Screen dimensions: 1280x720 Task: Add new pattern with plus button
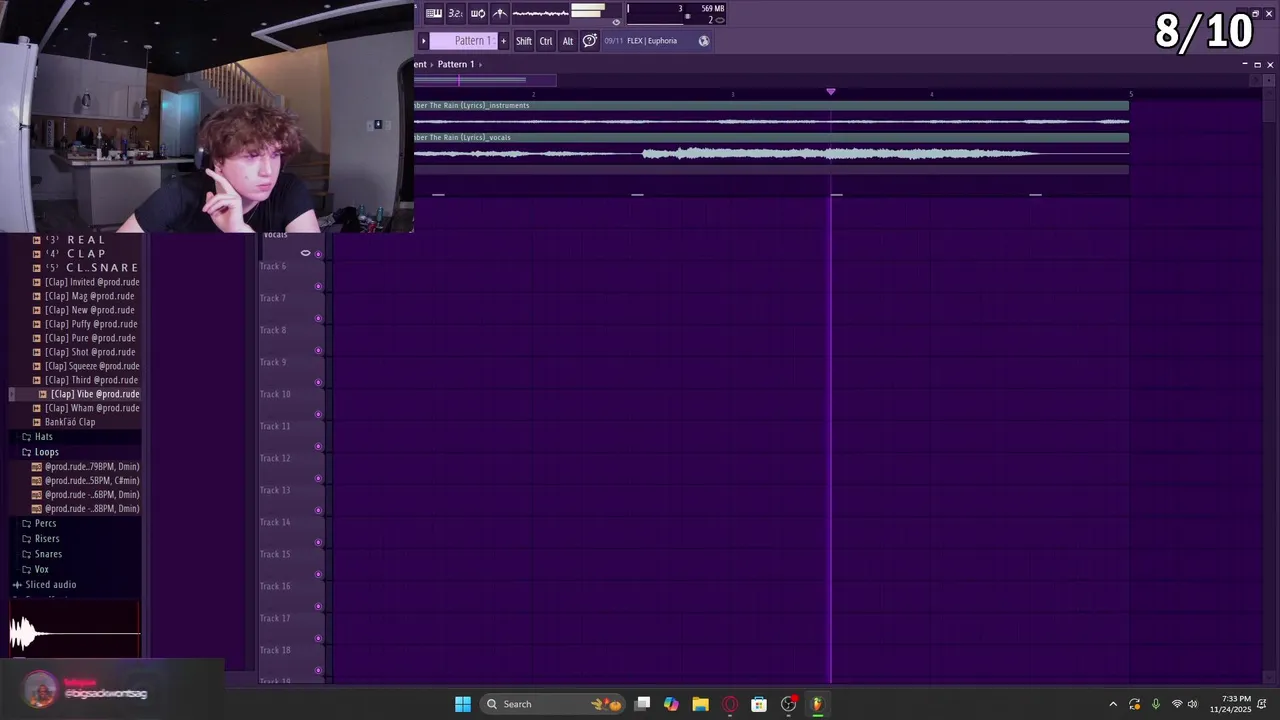pyautogui.click(x=503, y=41)
